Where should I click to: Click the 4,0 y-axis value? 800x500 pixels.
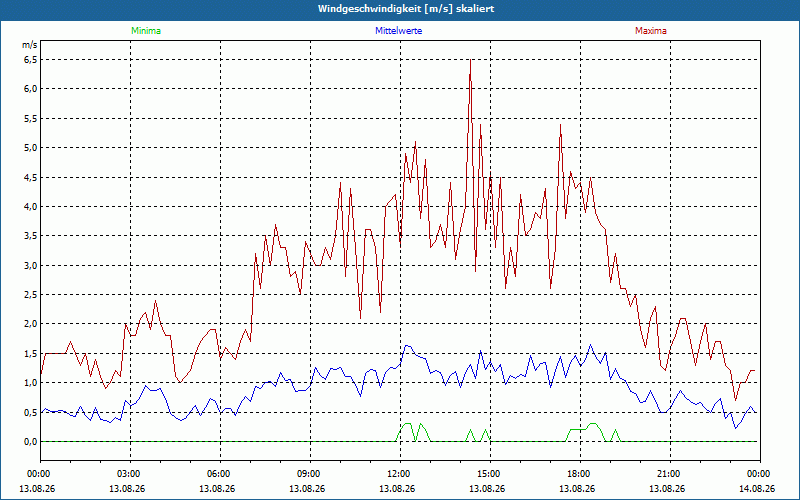[31, 207]
